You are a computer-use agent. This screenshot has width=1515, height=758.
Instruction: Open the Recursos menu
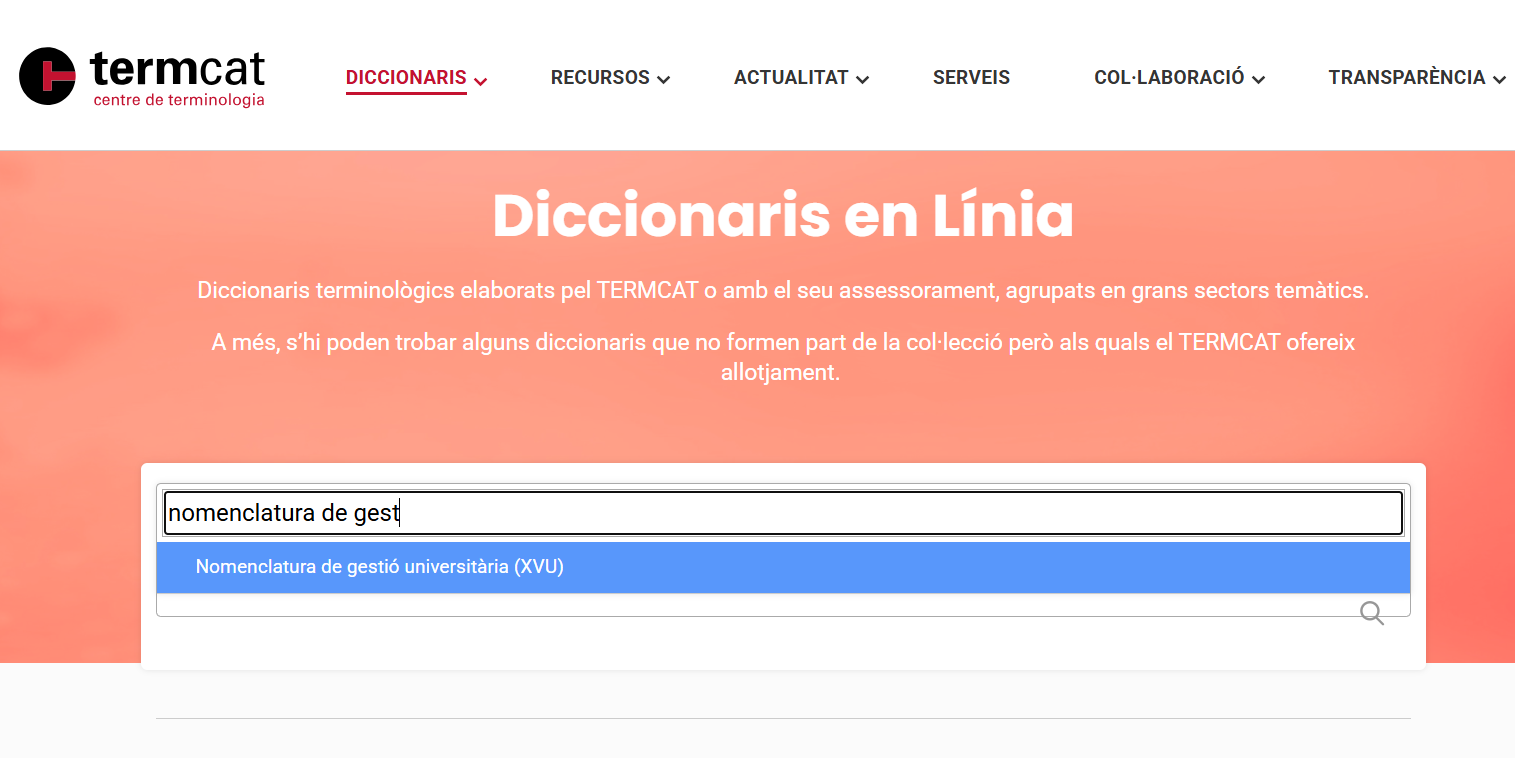pyautogui.click(x=600, y=78)
